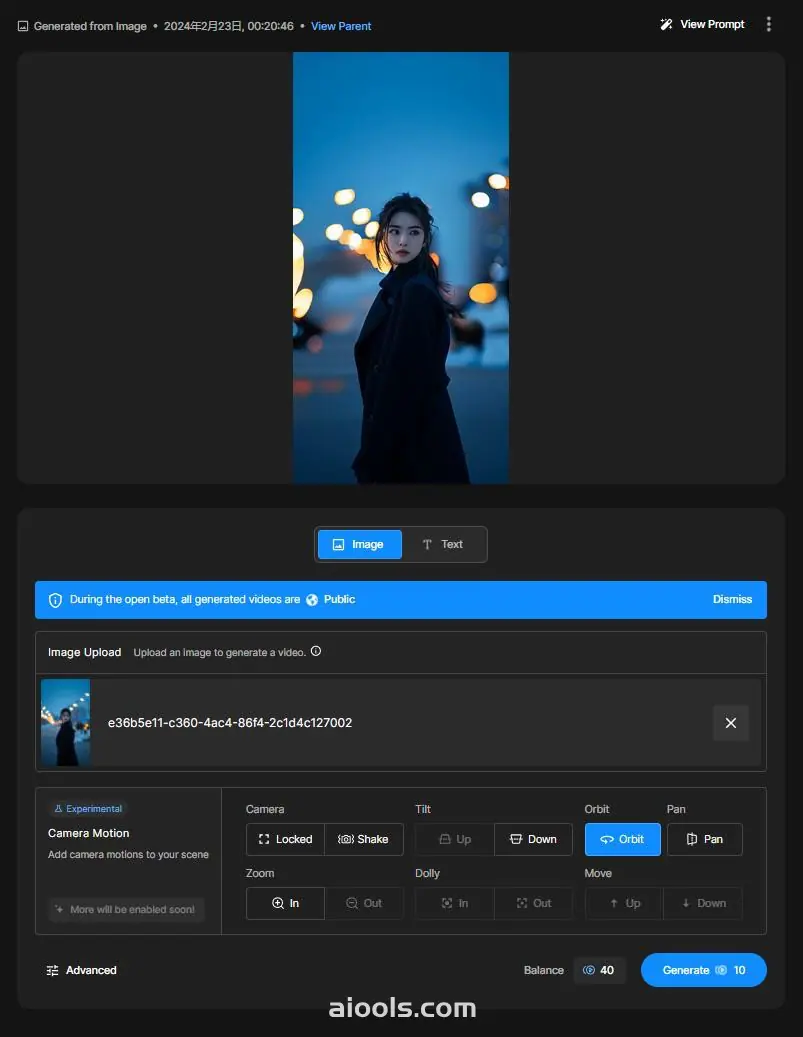Select the Image tab
The height and width of the screenshot is (1037, 803).
coord(359,545)
